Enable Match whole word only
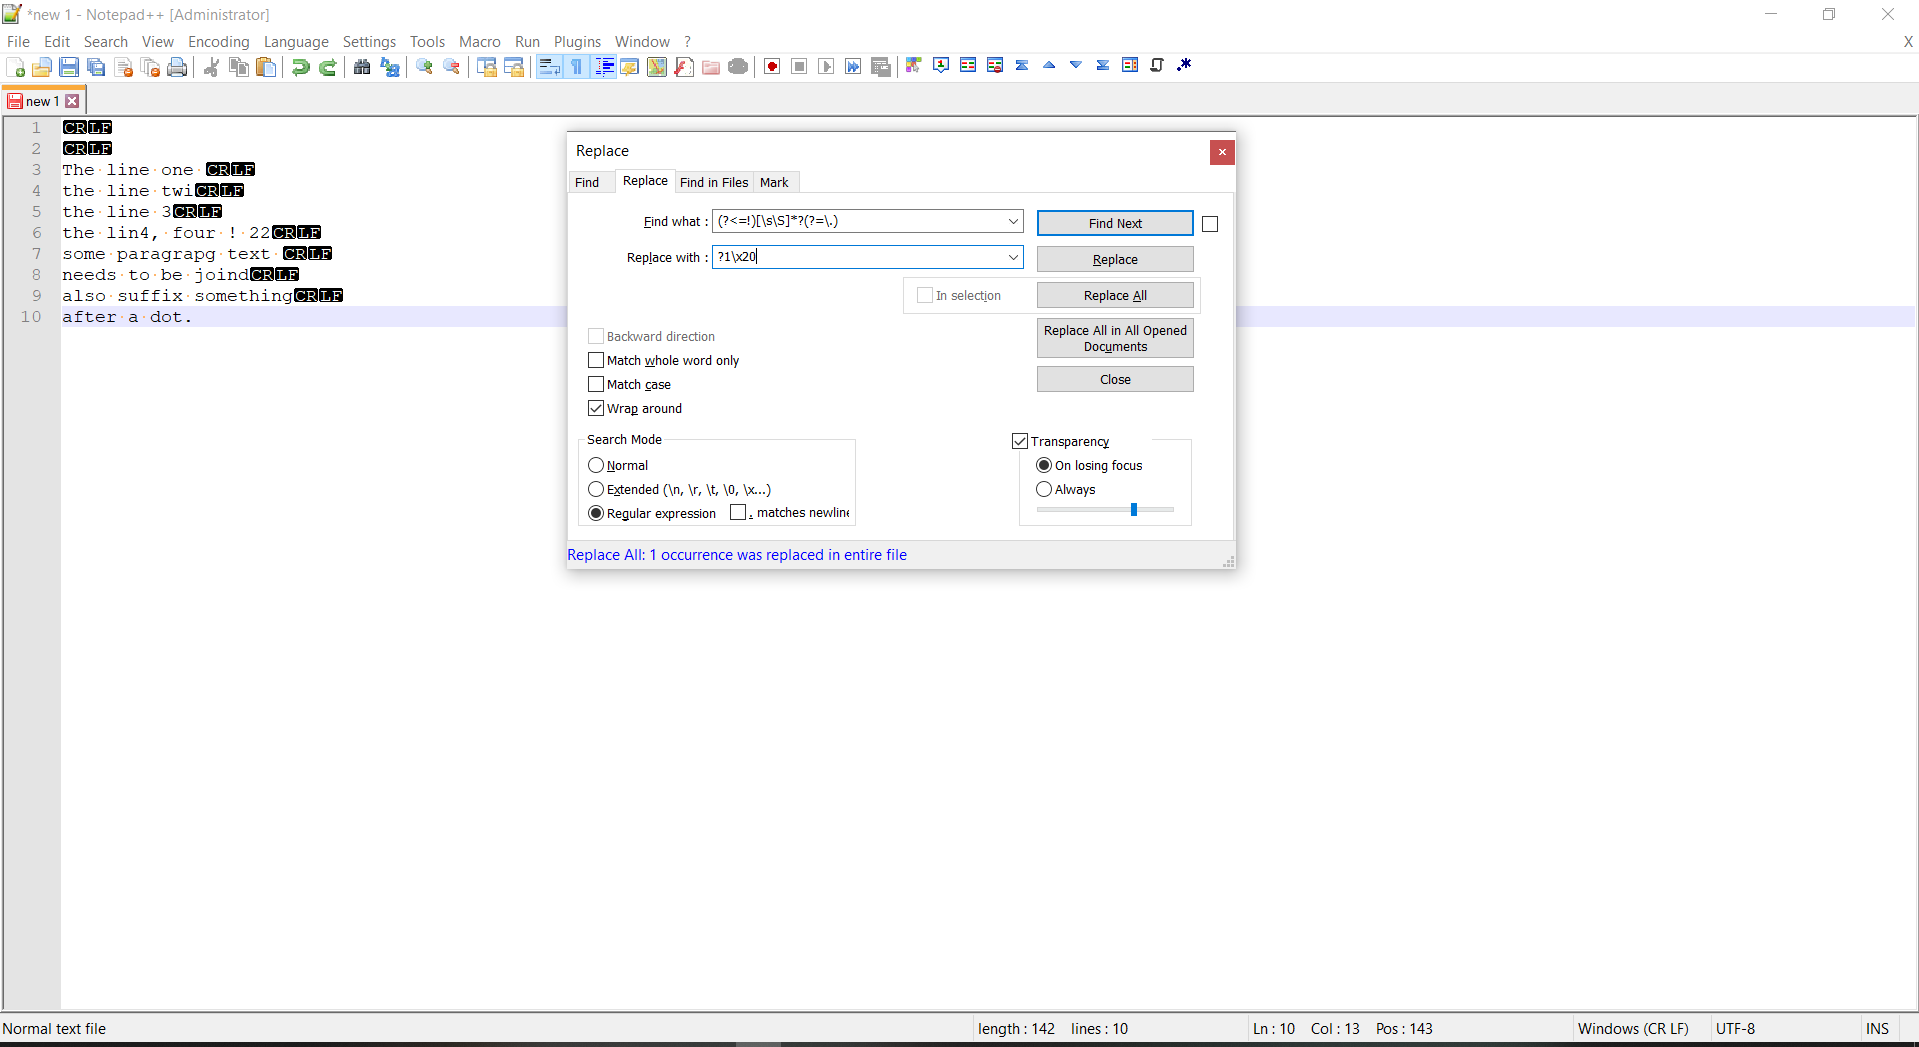The height and width of the screenshot is (1047, 1919). coord(596,360)
